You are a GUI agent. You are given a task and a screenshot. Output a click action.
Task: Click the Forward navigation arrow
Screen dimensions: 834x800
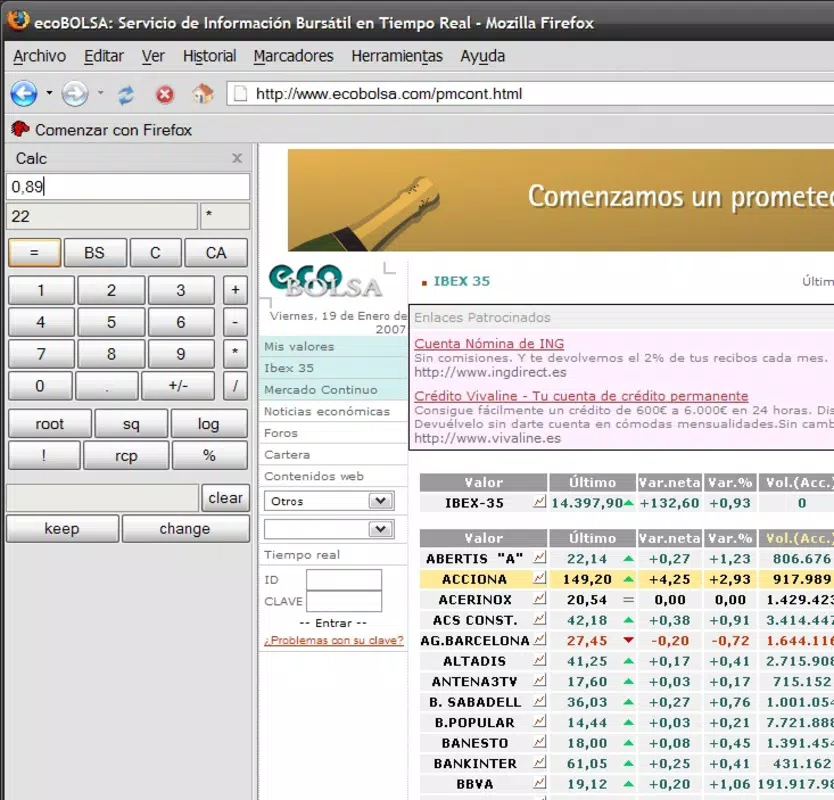click(74, 94)
